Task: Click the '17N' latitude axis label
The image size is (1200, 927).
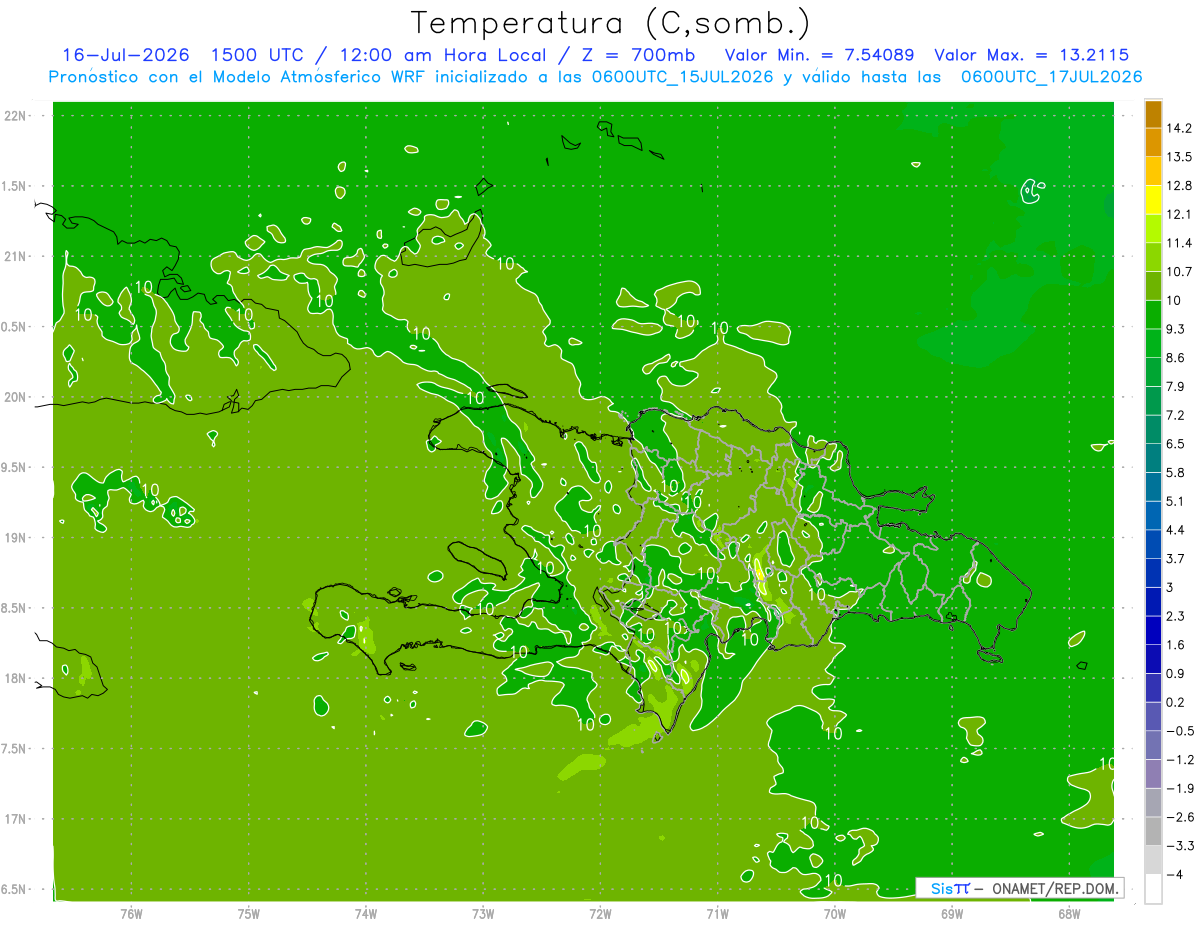Action: pyautogui.click(x=16, y=820)
